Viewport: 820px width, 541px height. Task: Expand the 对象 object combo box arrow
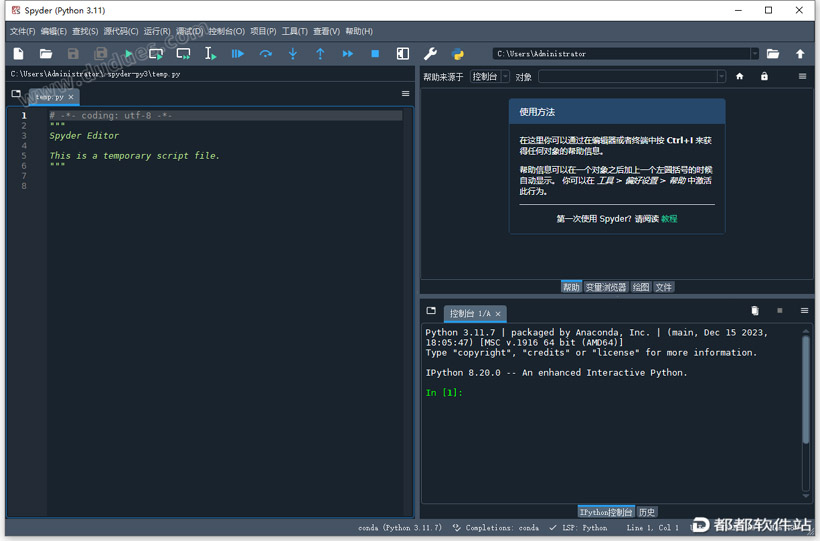721,76
